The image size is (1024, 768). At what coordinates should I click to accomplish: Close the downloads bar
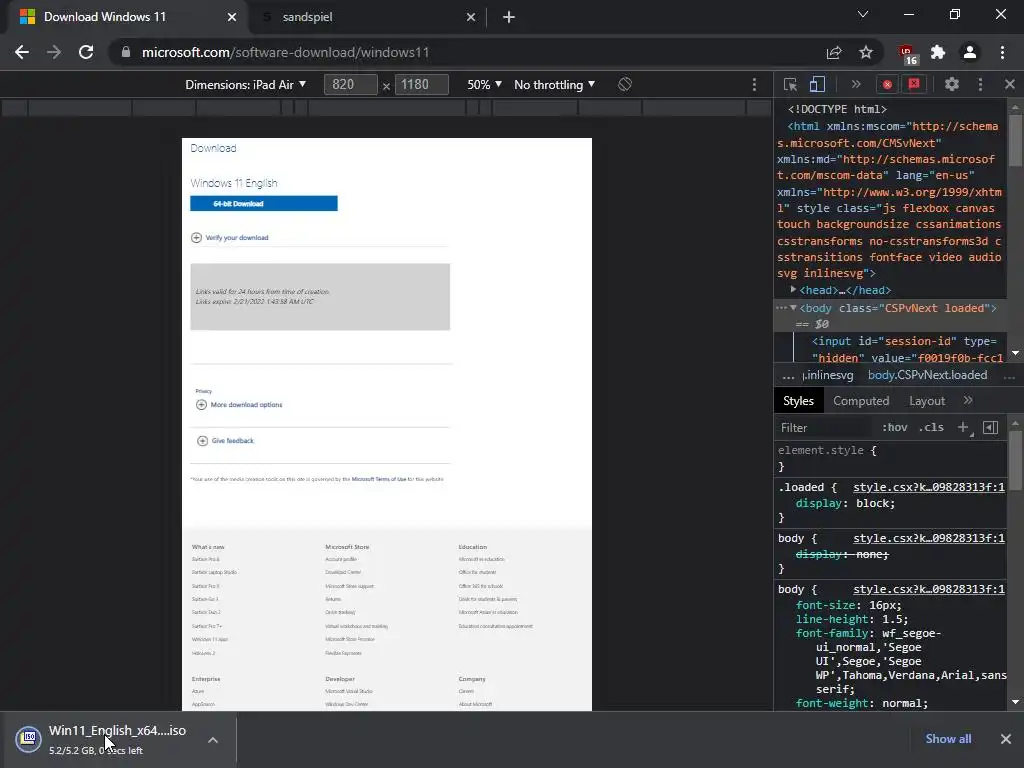coord(1006,739)
